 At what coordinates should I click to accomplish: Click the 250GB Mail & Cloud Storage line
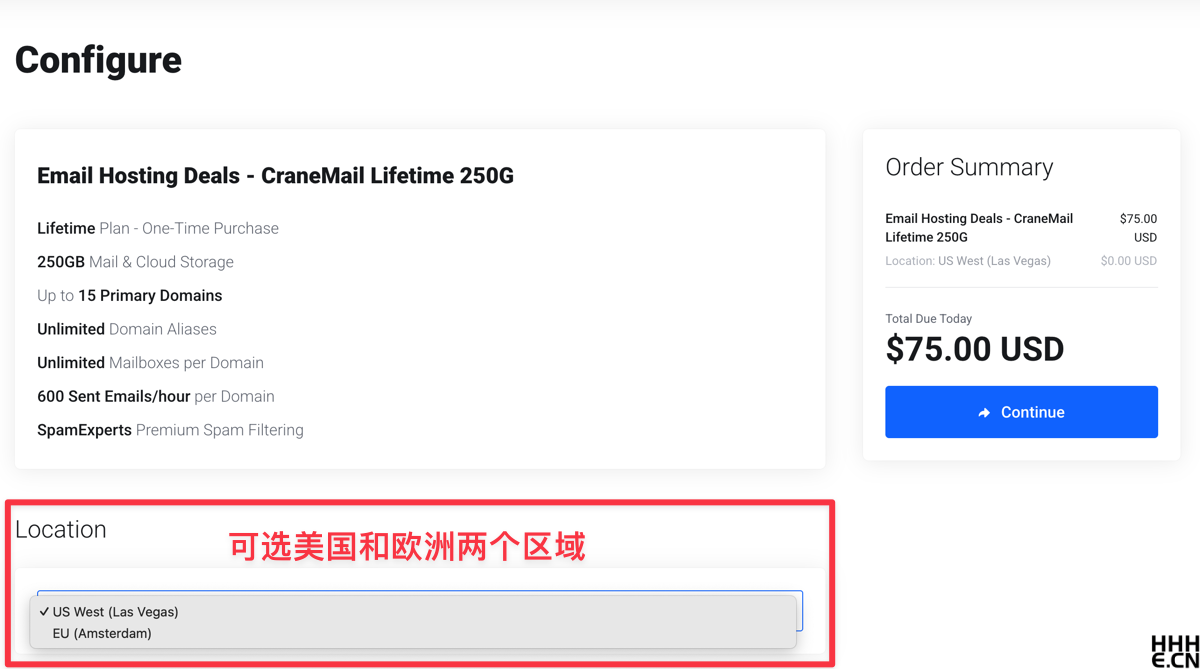click(135, 262)
